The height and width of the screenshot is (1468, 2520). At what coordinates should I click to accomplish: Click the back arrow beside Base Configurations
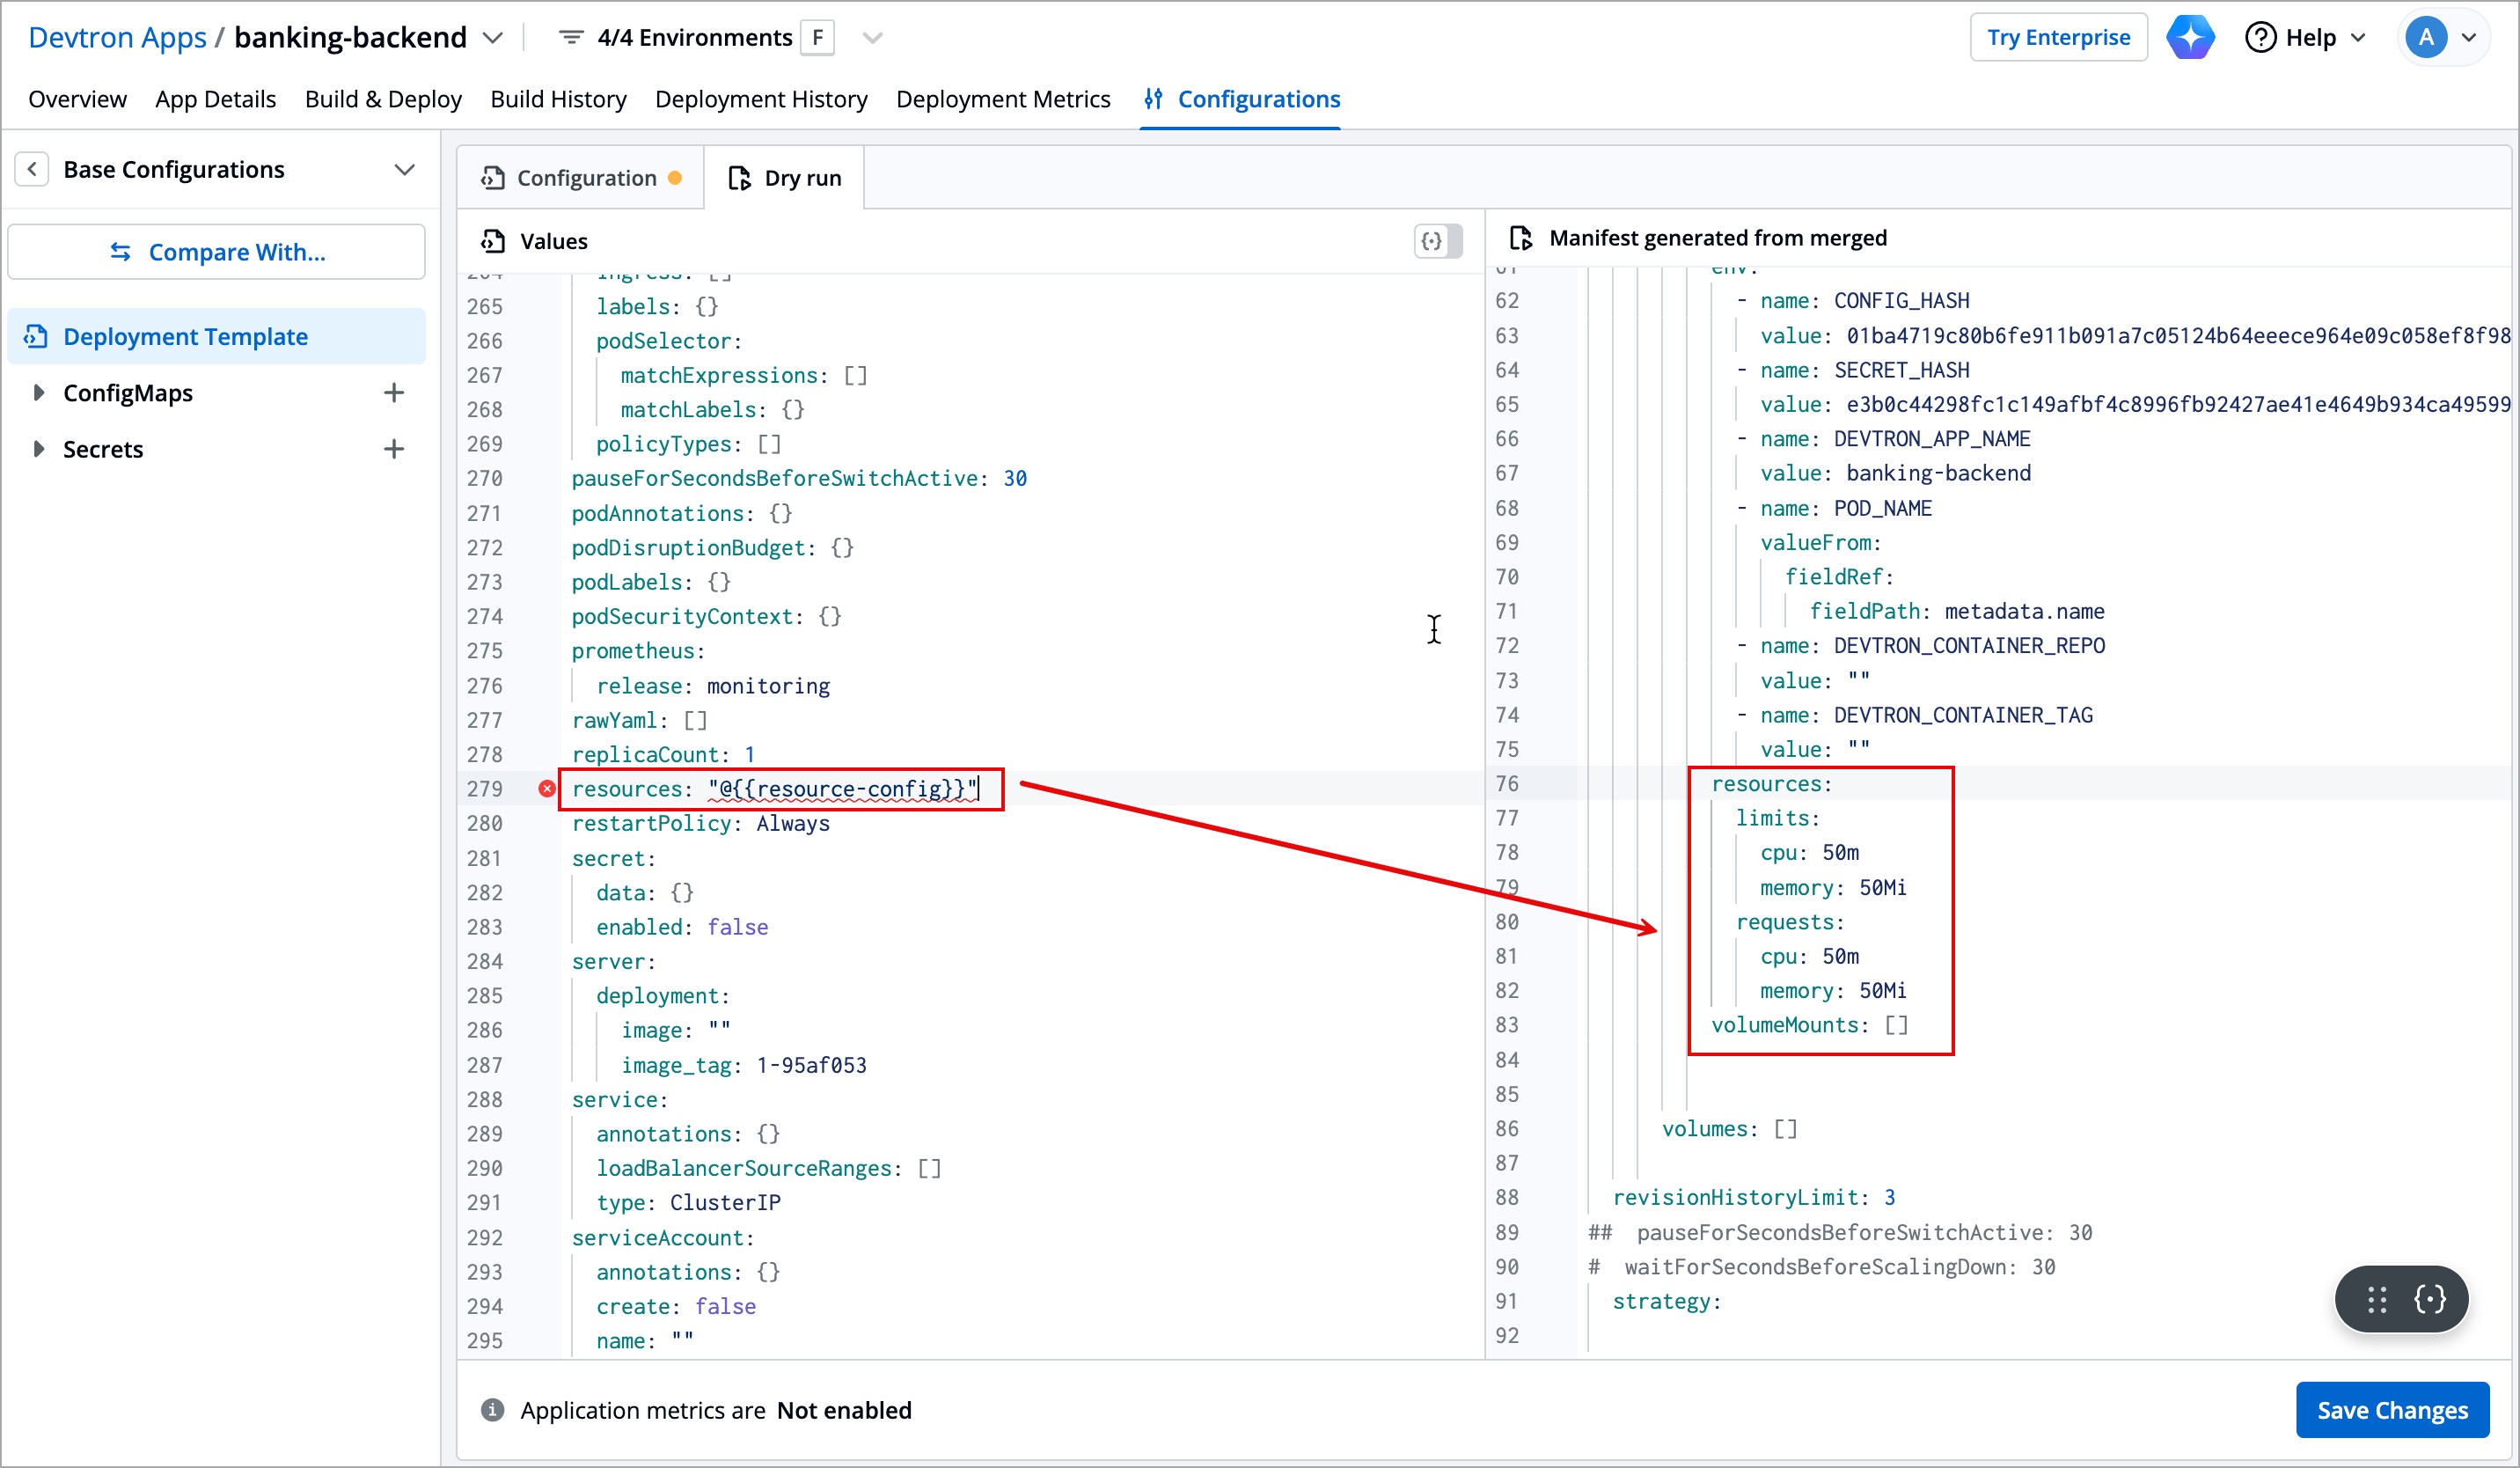click(x=32, y=169)
